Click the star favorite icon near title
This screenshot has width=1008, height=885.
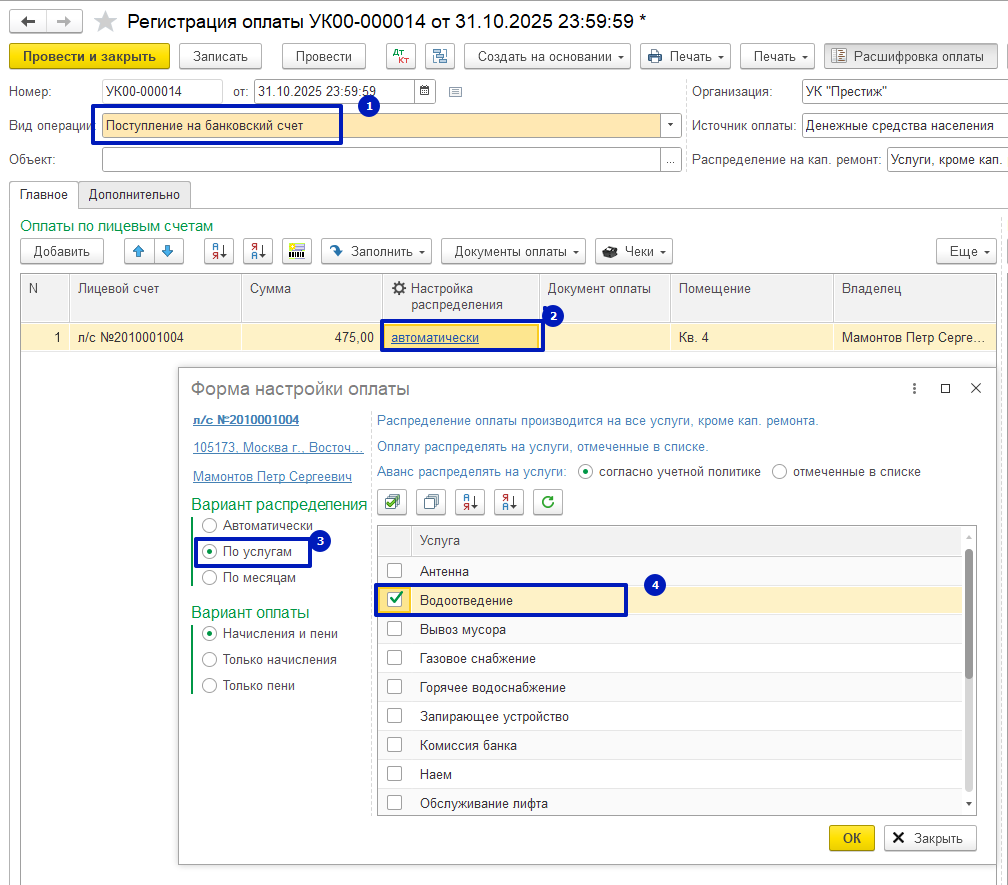[x=103, y=21]
